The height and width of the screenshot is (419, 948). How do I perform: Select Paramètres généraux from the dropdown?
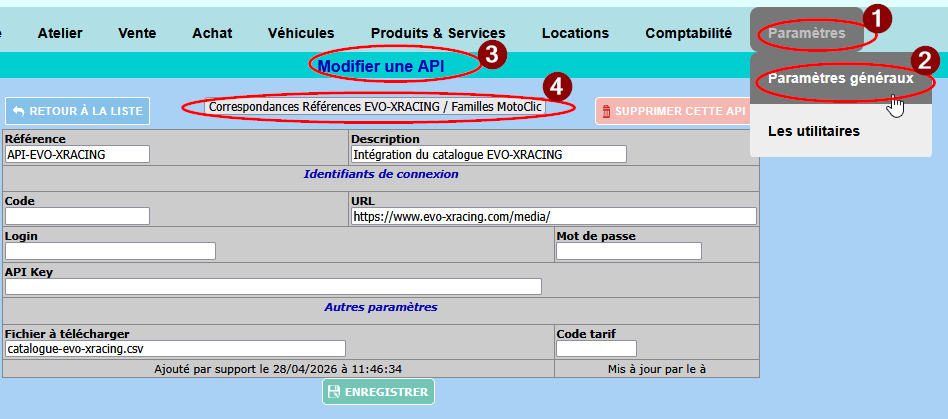pos(840,79)
